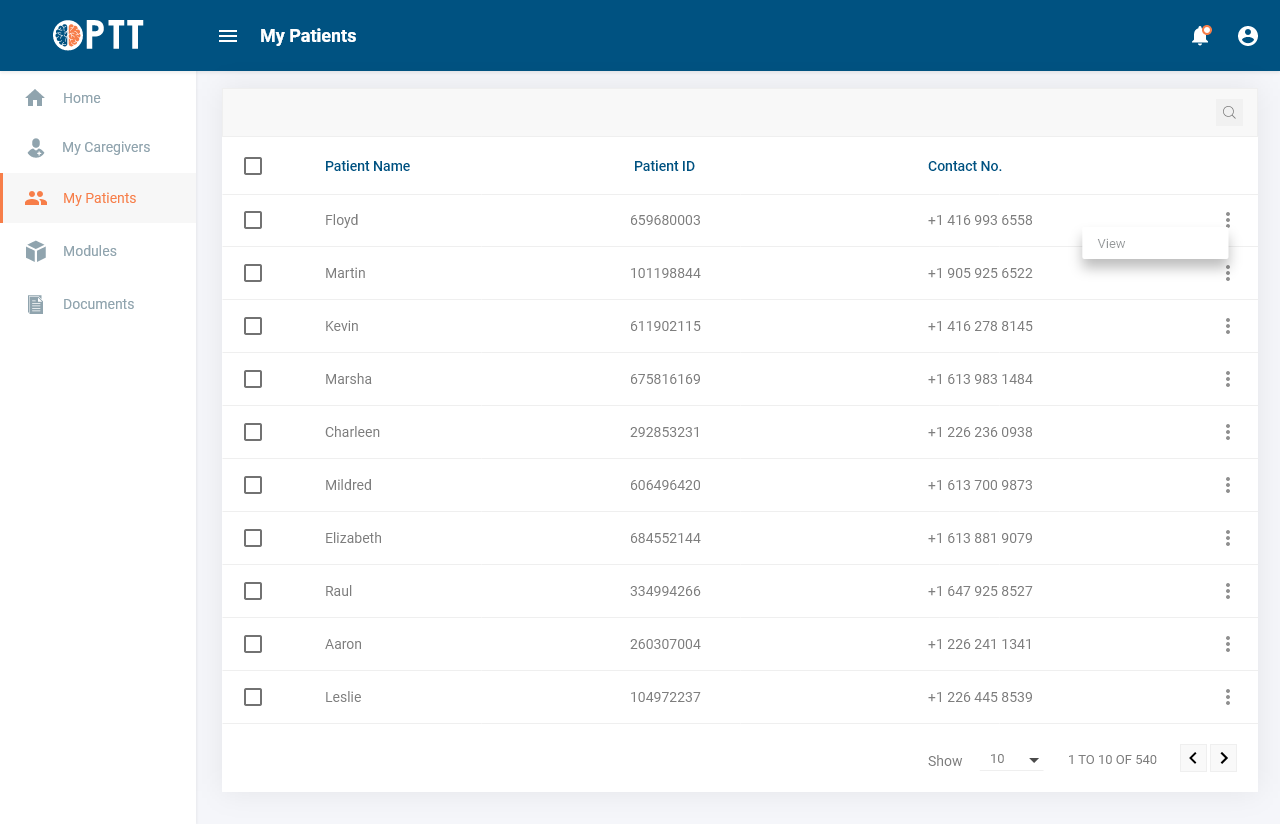The width and height of the screenshot is (1280, 824).
Task: Open the user account profile icon
Action: point(1248,36)
